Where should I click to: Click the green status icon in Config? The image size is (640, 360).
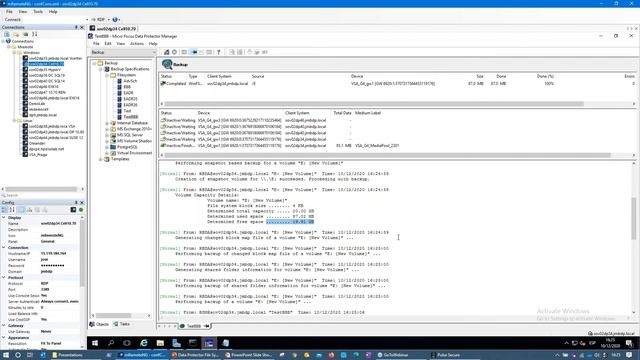[x=81, y=210]
